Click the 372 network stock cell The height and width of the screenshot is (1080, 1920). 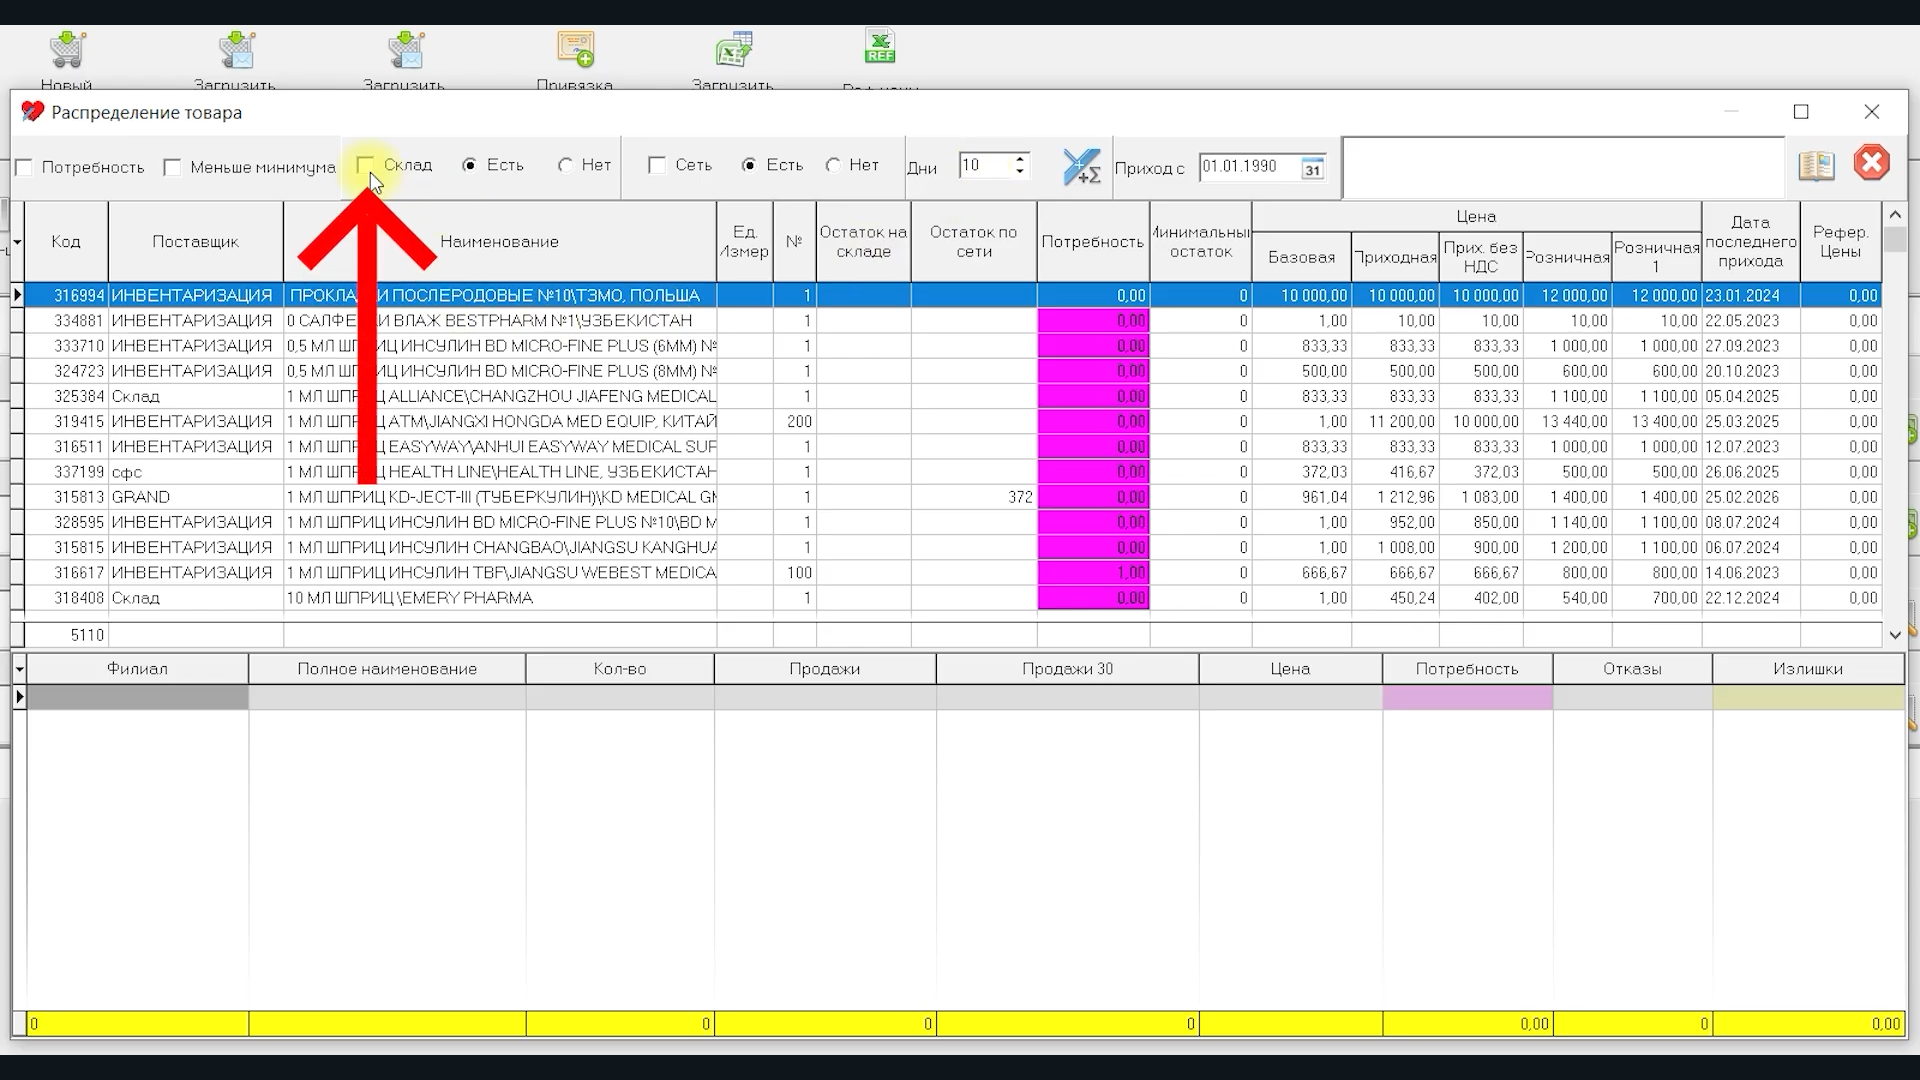974,497
